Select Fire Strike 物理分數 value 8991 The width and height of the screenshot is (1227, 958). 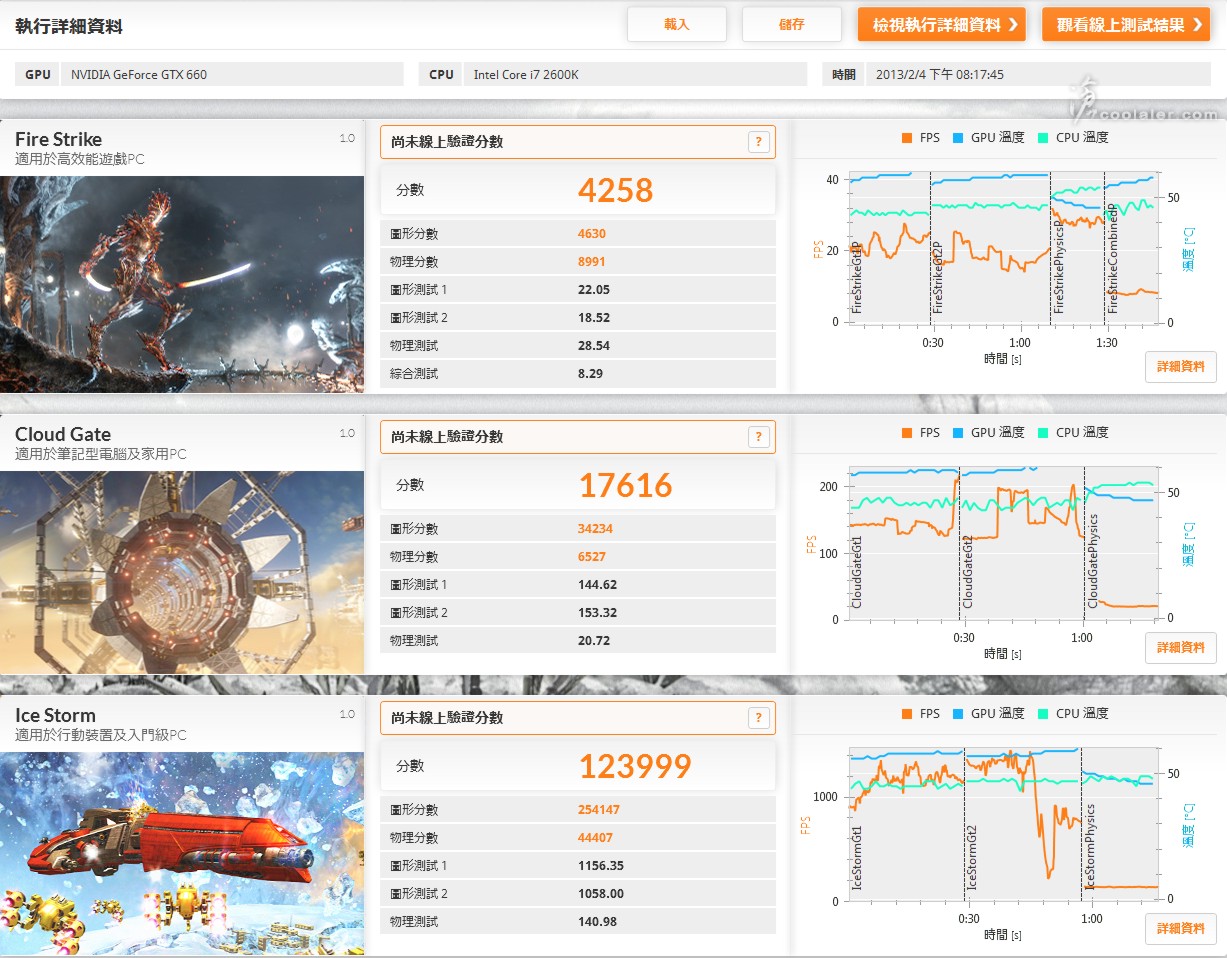(592, 262)
